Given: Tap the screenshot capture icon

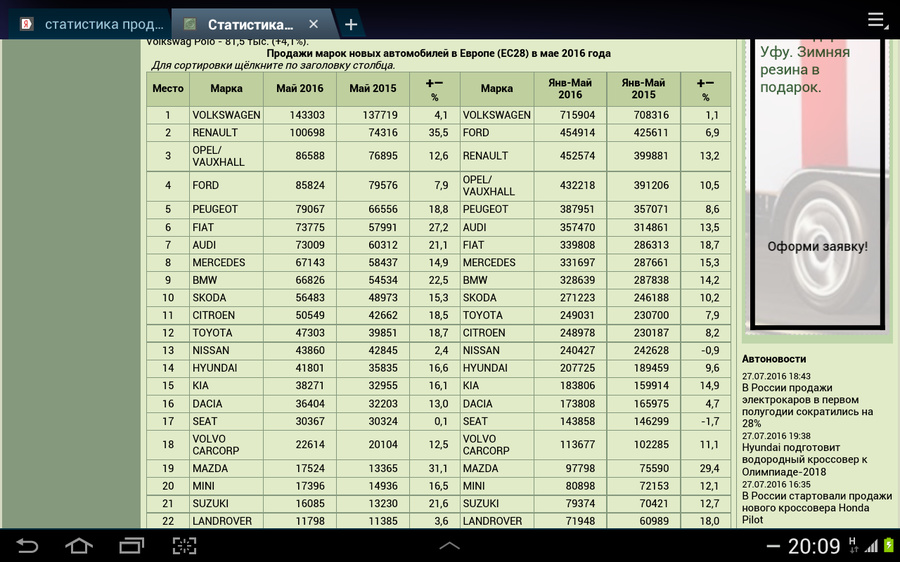Looking at the screenshot, I should pos(184,545).
